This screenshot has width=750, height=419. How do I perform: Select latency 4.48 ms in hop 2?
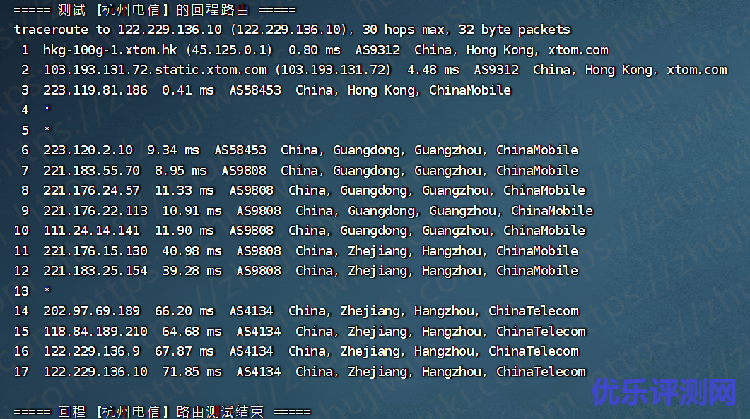433,70
